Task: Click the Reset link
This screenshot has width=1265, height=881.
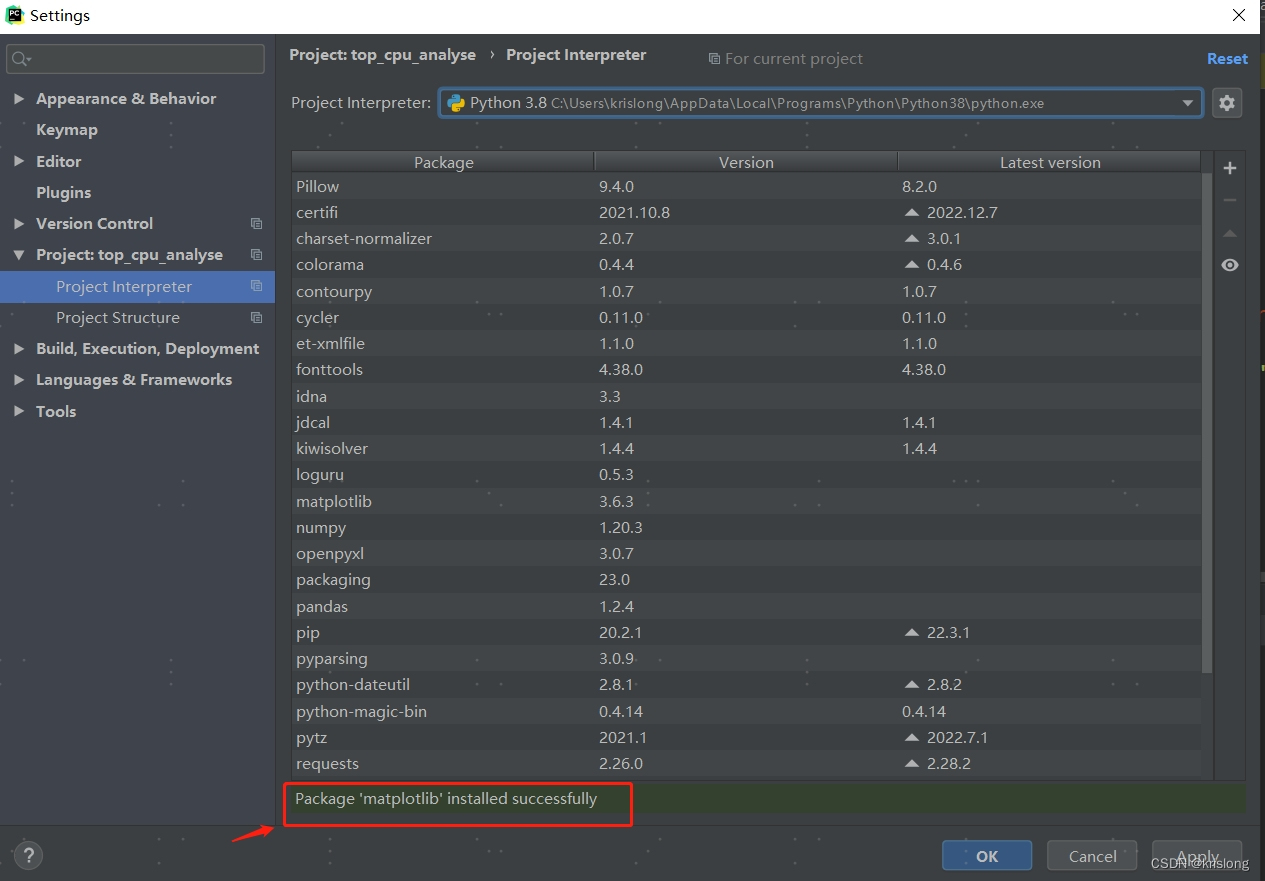Action: click(1227, 59)
